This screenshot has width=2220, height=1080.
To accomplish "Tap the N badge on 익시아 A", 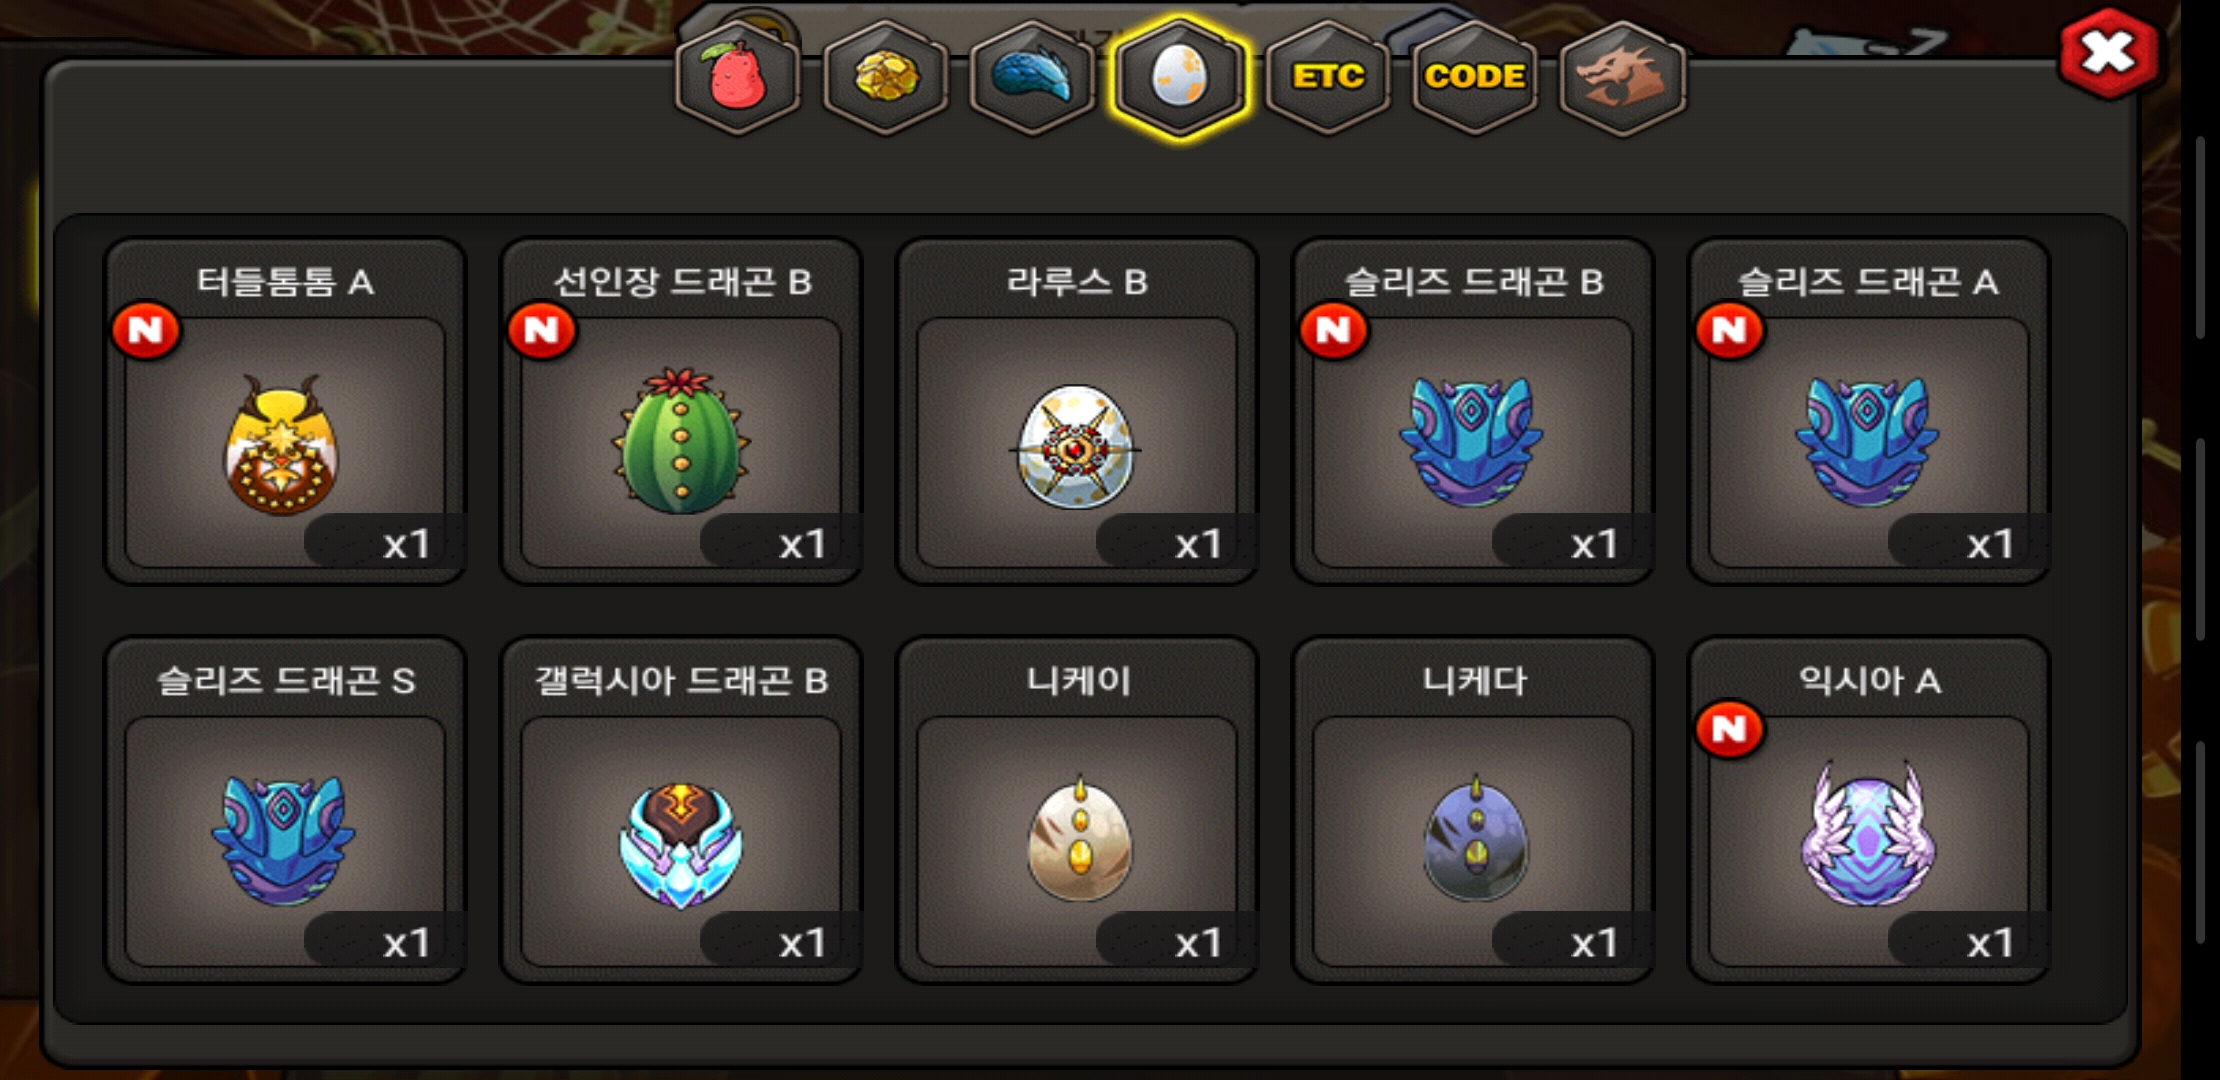I will 1730,729.
